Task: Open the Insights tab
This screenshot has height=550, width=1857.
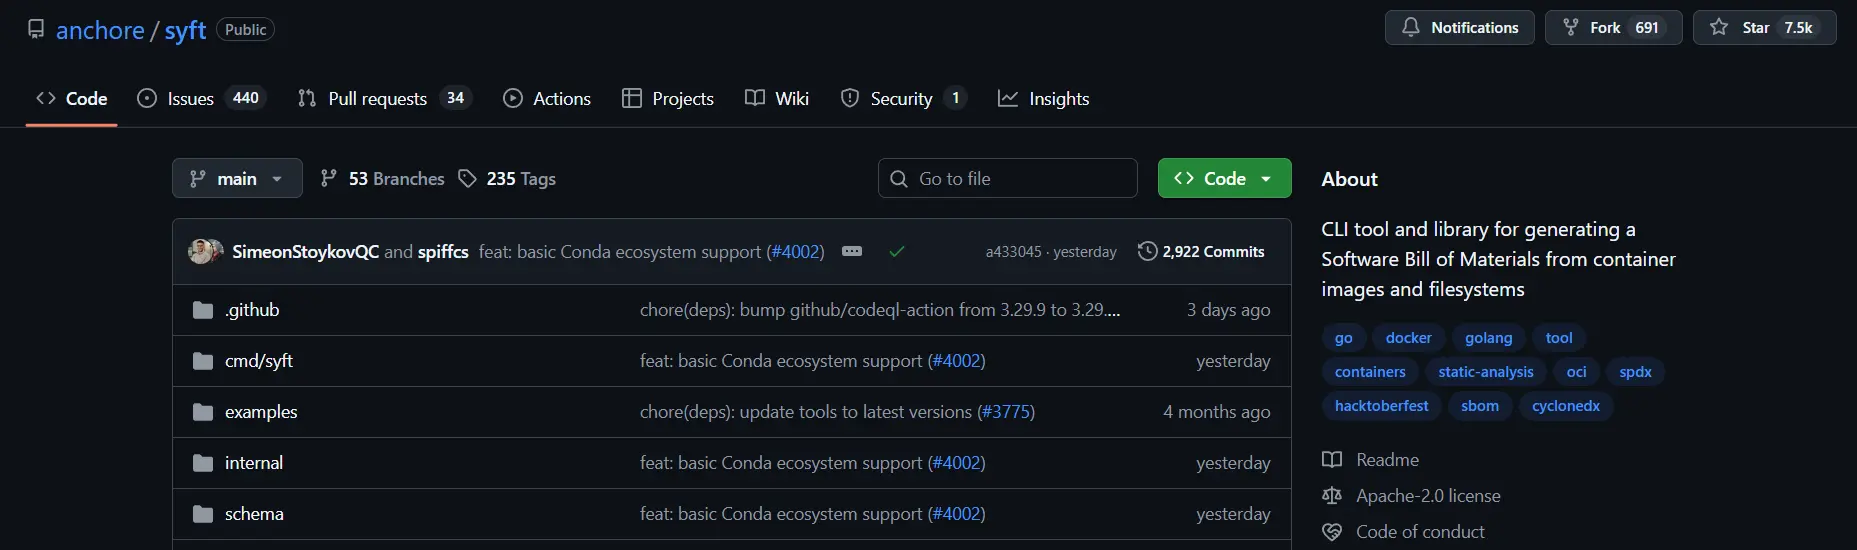Action: tap(1044, 98)
